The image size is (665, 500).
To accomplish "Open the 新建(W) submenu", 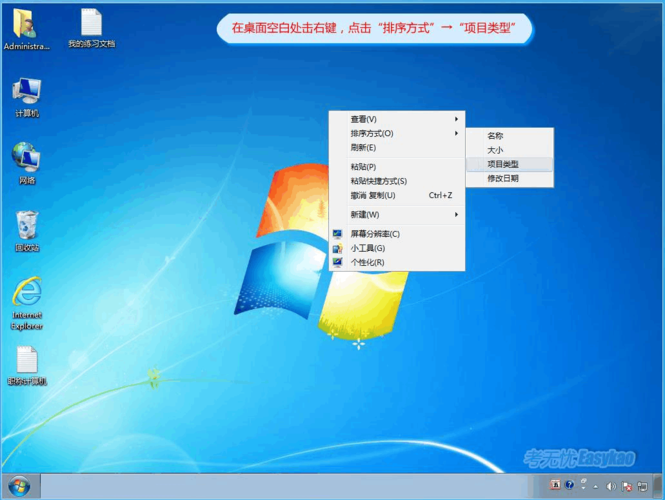I will tap(397, 215).
